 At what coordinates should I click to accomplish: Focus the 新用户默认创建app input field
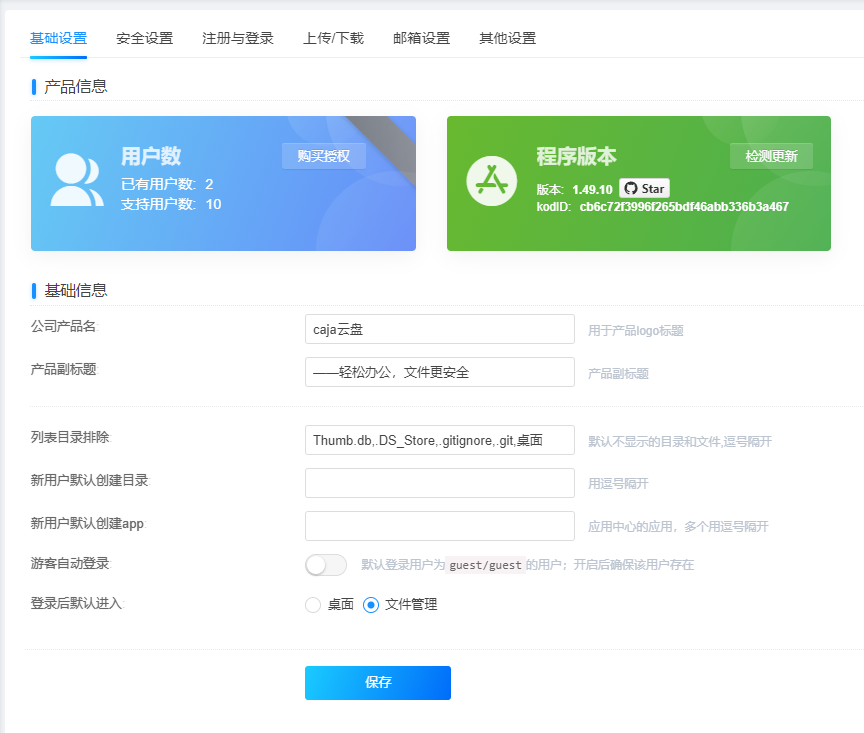tap(439, 526)
